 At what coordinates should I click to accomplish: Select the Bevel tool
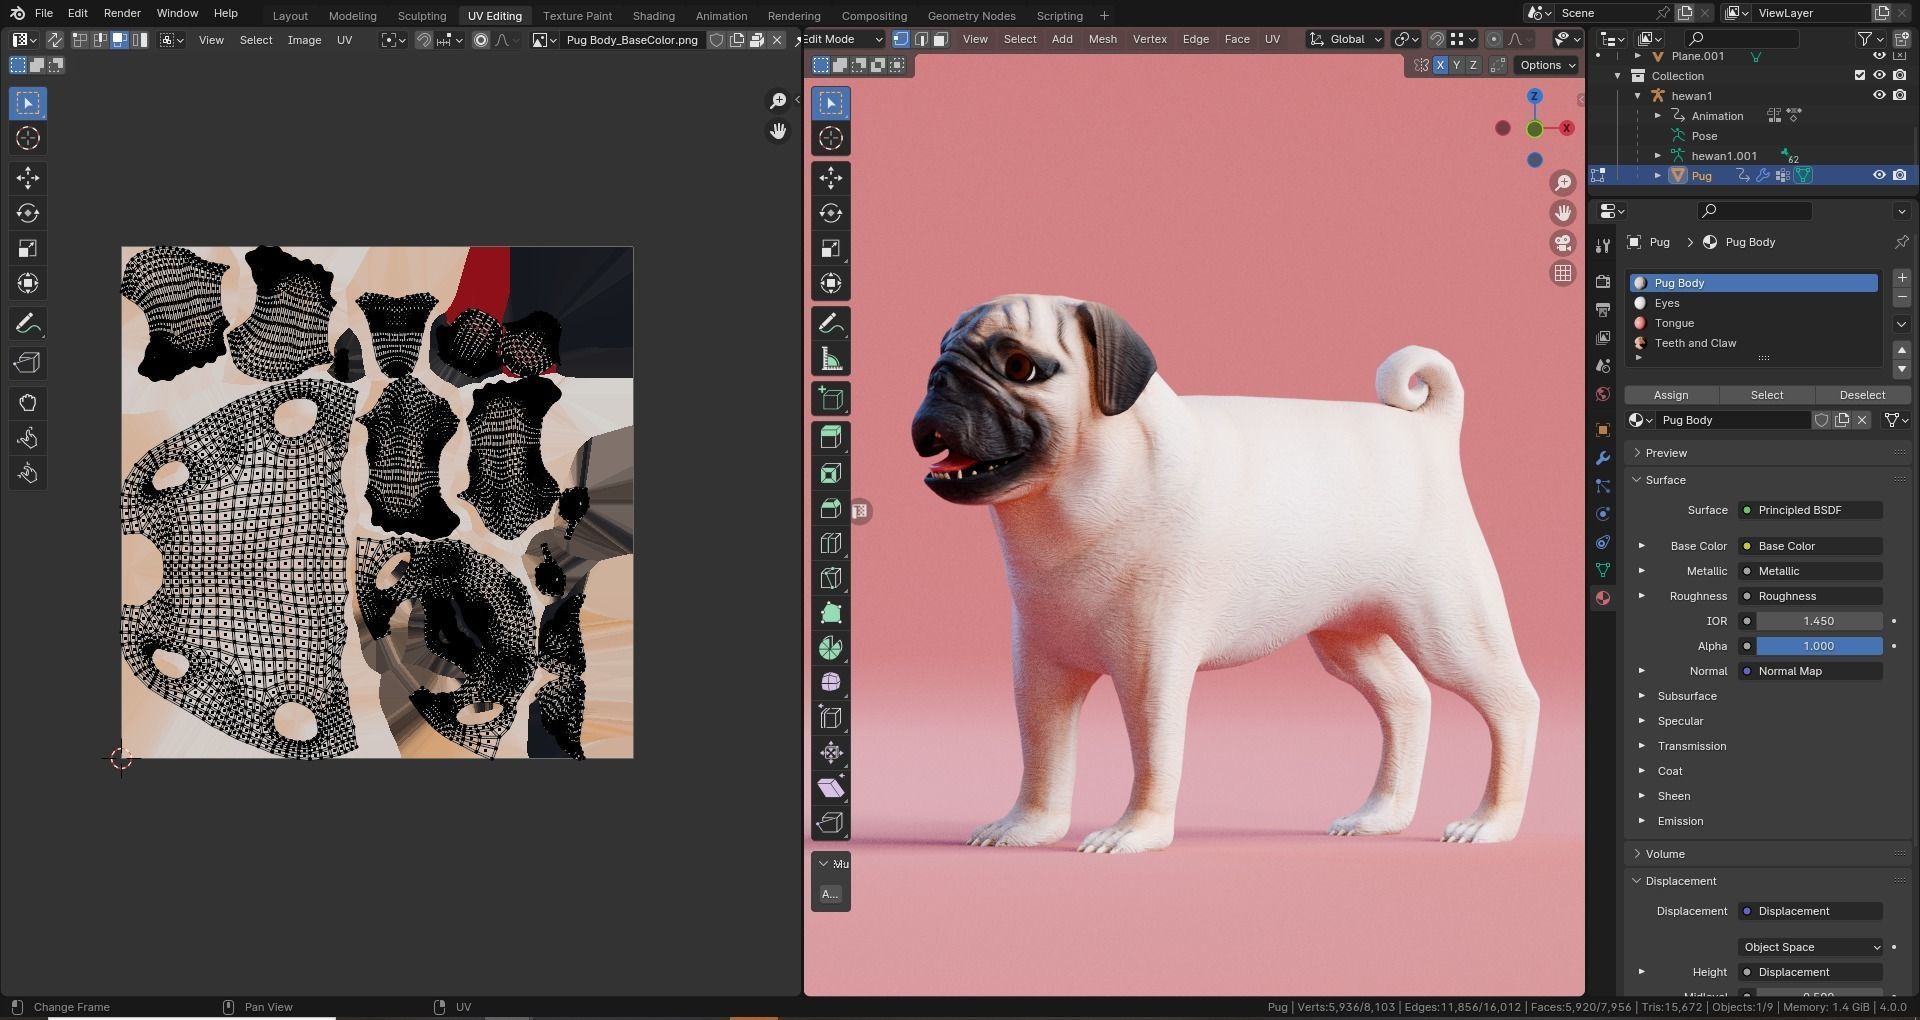(x=831, y=508)
